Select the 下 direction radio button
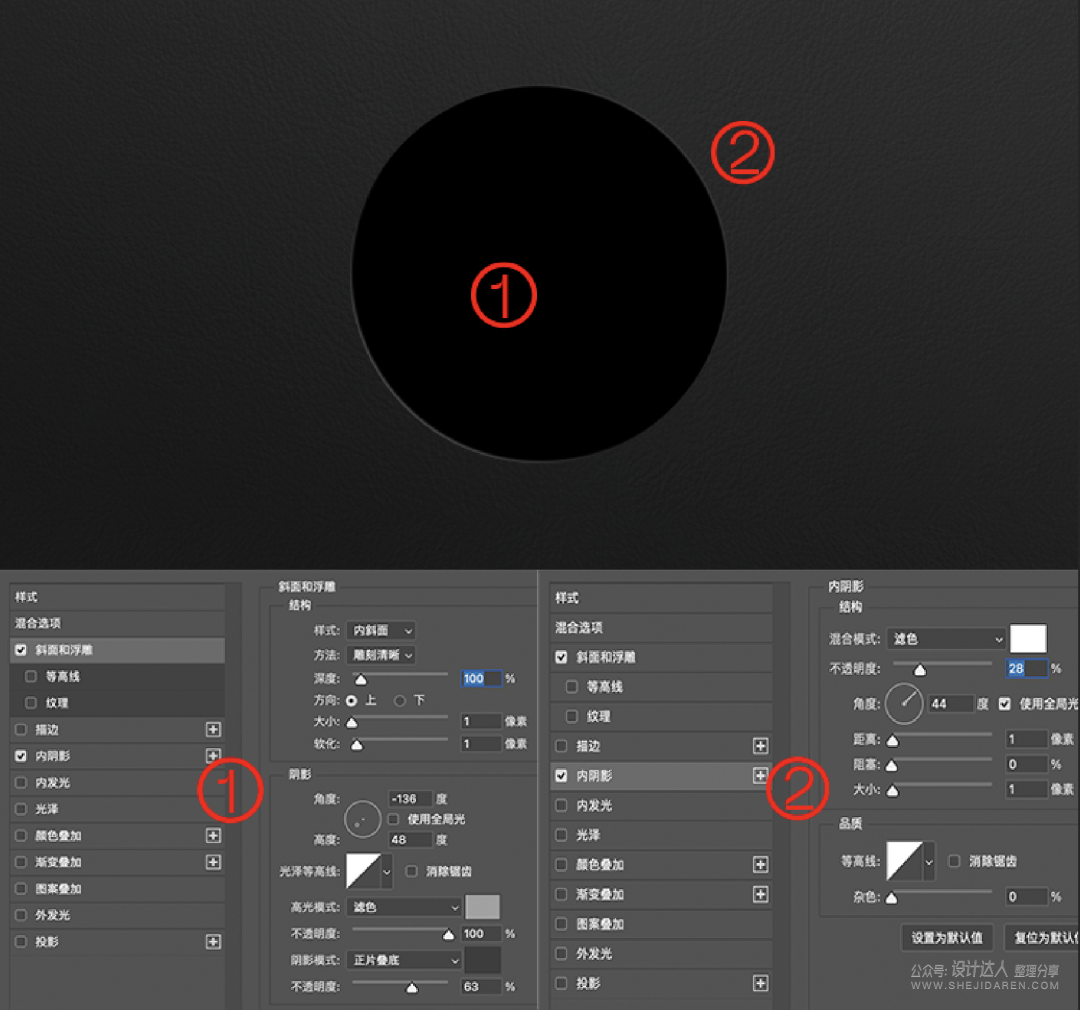 pyautogui.click(x=400, y=701)
